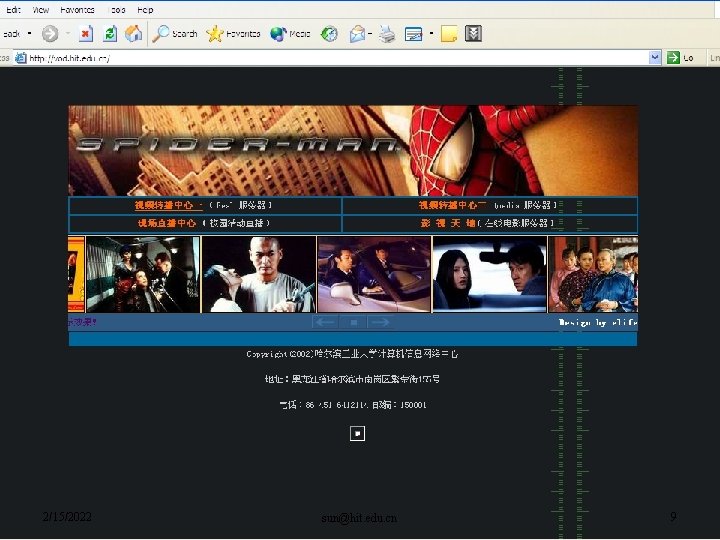The width and height of the screenshot is (720, 540).
Task: Click the Stop loading icon
Action: point(86,34)
